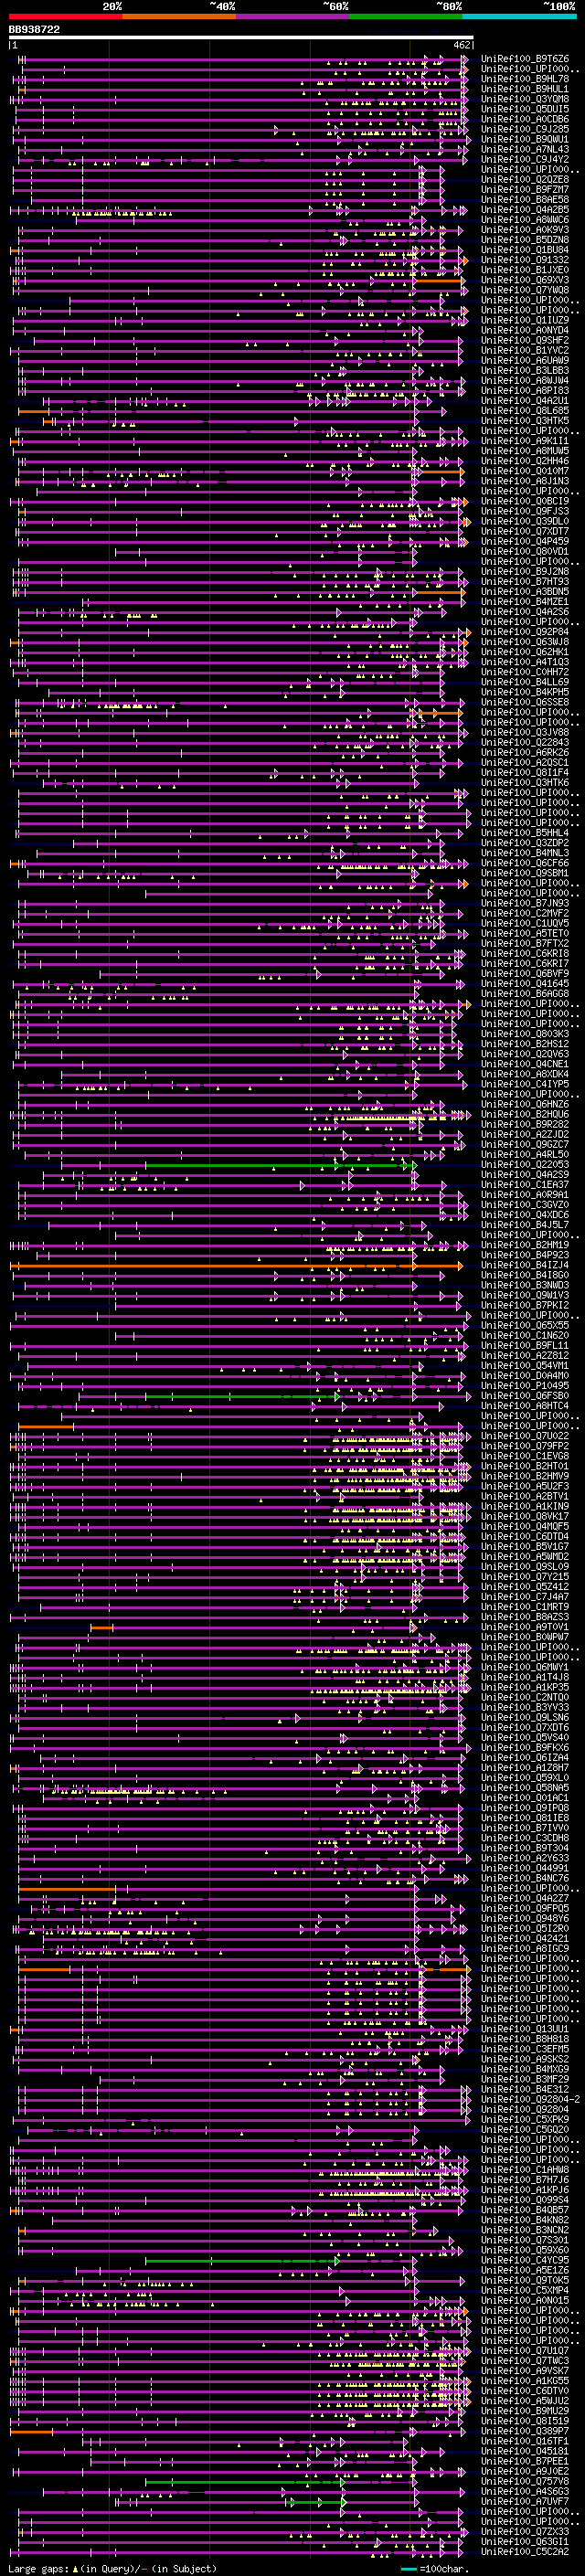
Task: Click the query end position 462
Action: click(x=461, y=45)
